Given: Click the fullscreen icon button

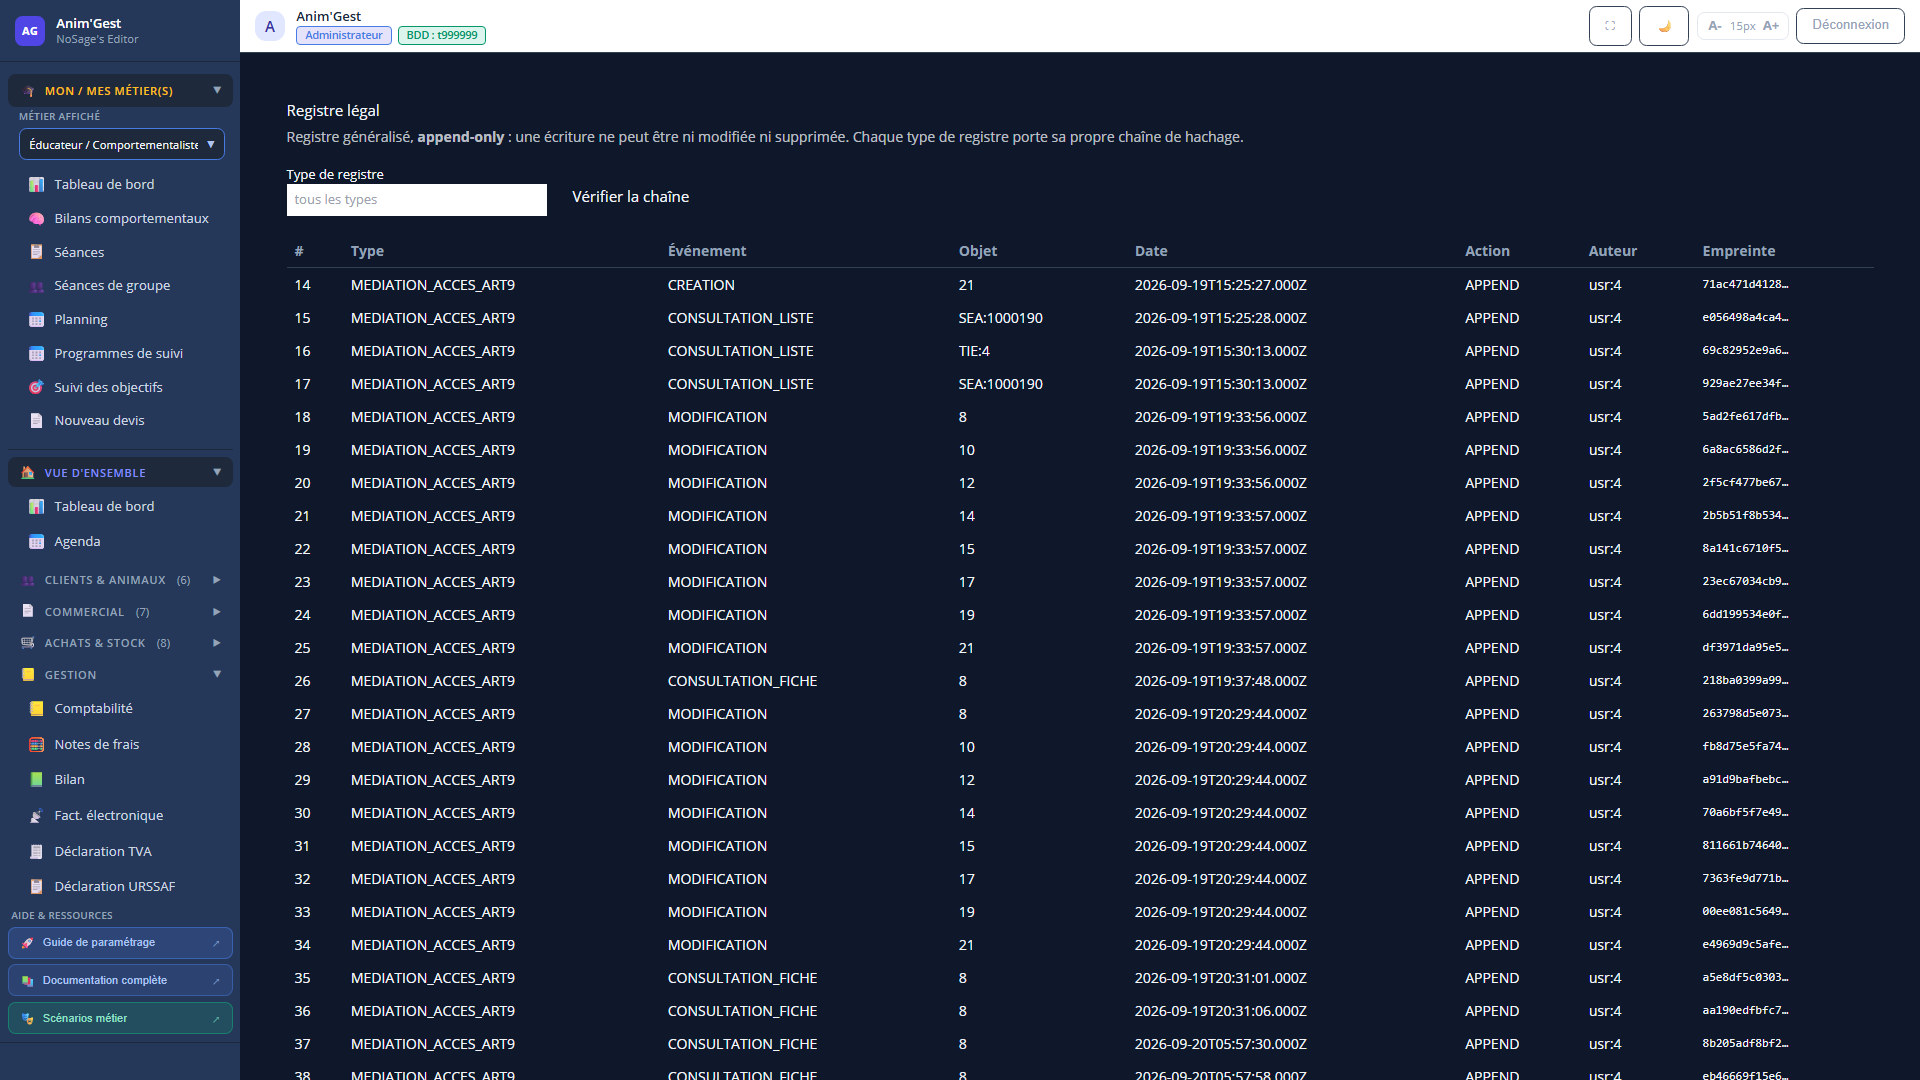Looking at the screenshot, I should (1610, 26).
